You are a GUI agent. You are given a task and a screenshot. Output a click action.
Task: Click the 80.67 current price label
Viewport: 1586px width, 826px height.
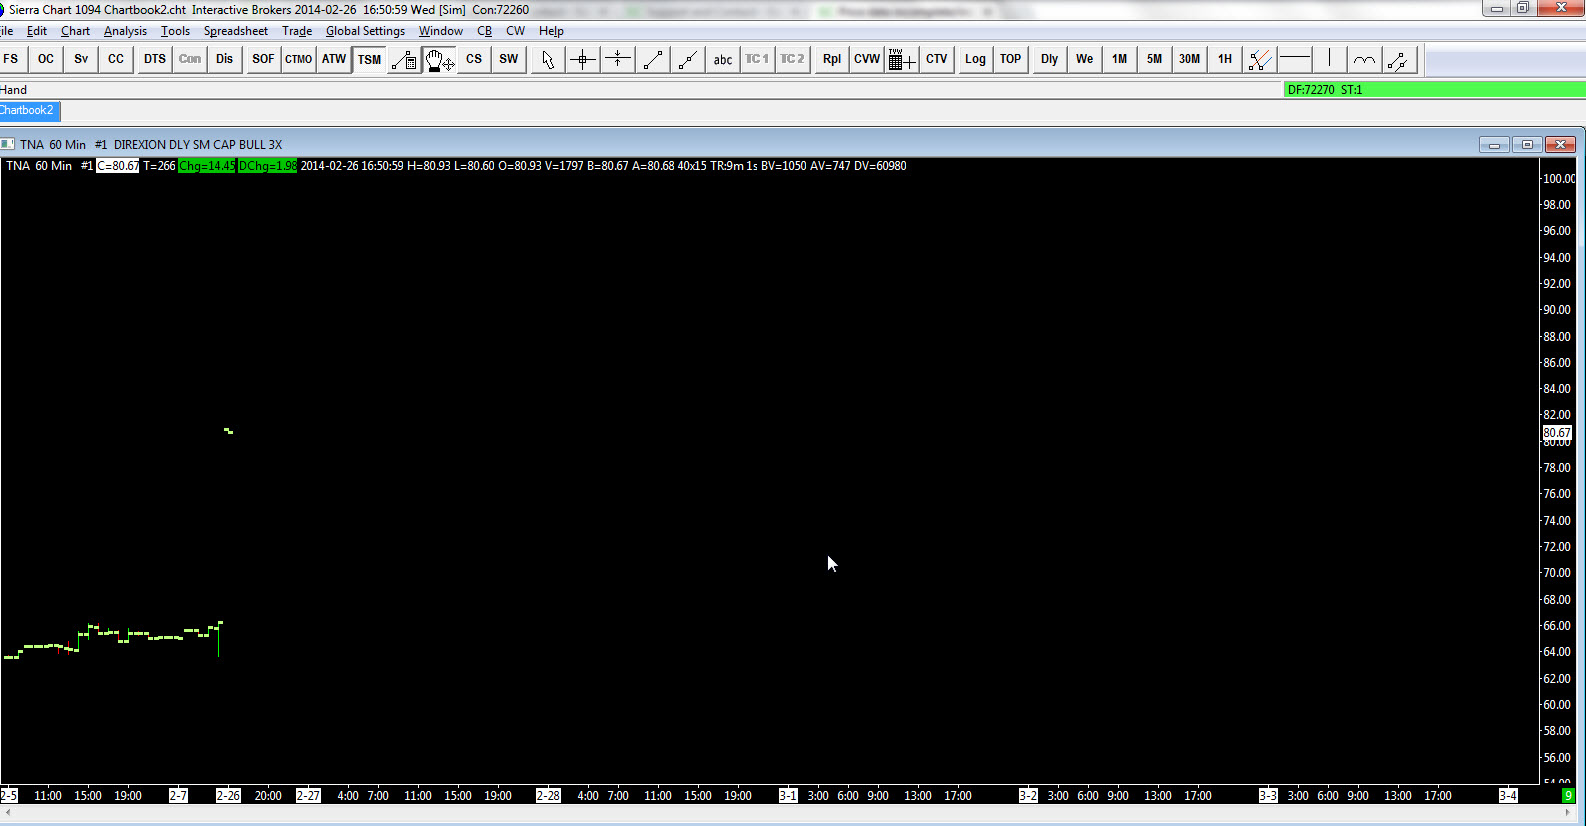click(x=1557, y=433)
